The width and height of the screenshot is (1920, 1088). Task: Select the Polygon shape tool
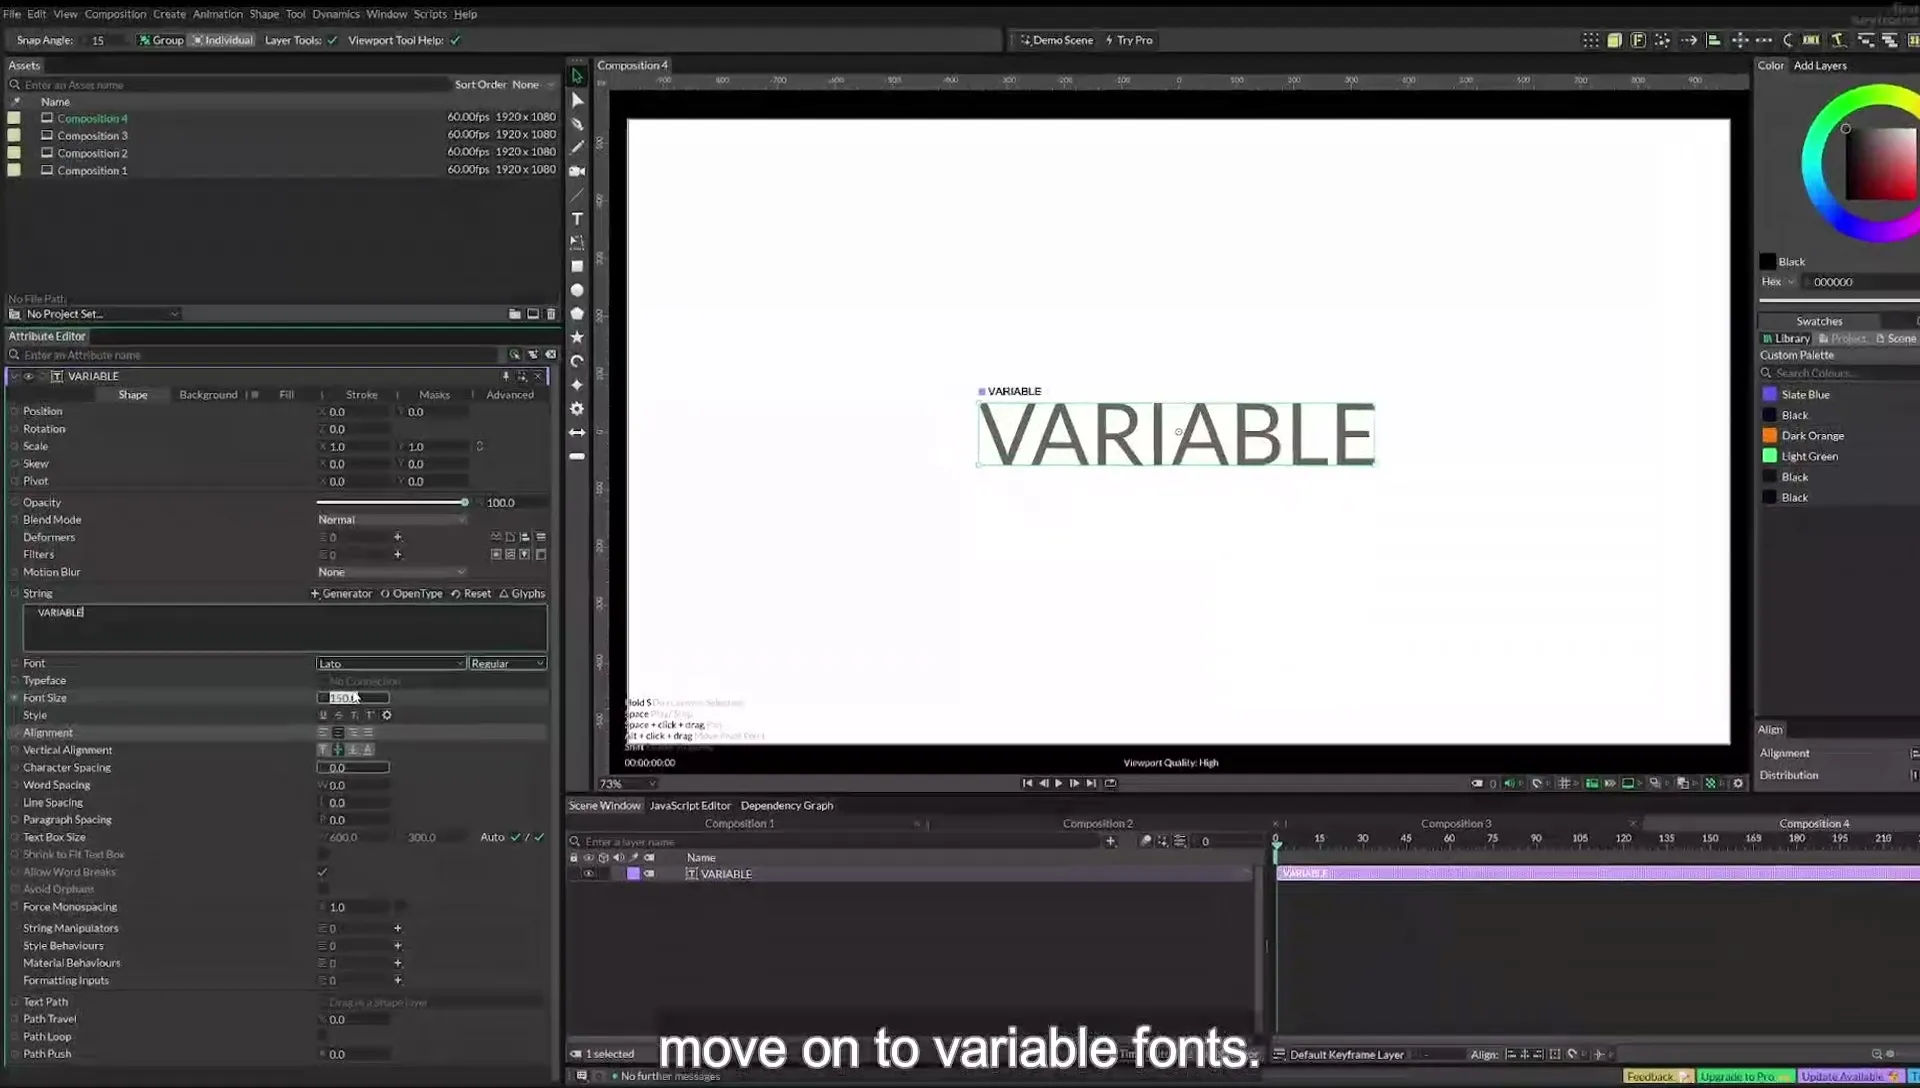click(577, 313)
